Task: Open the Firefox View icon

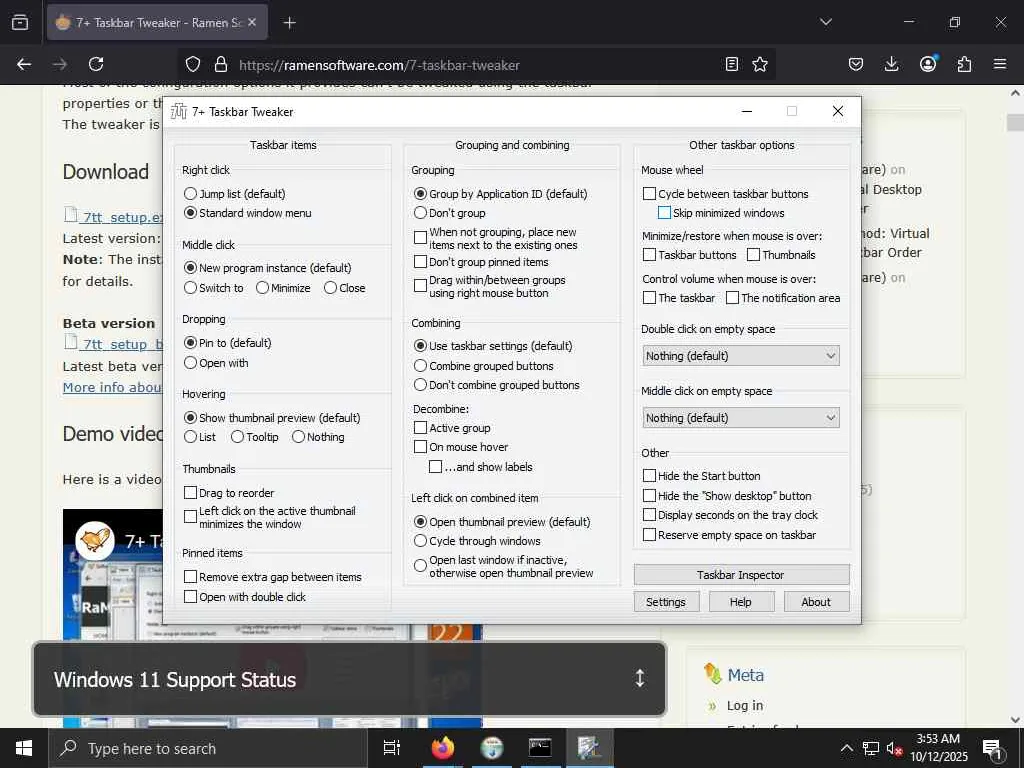Action: [20, 22]
